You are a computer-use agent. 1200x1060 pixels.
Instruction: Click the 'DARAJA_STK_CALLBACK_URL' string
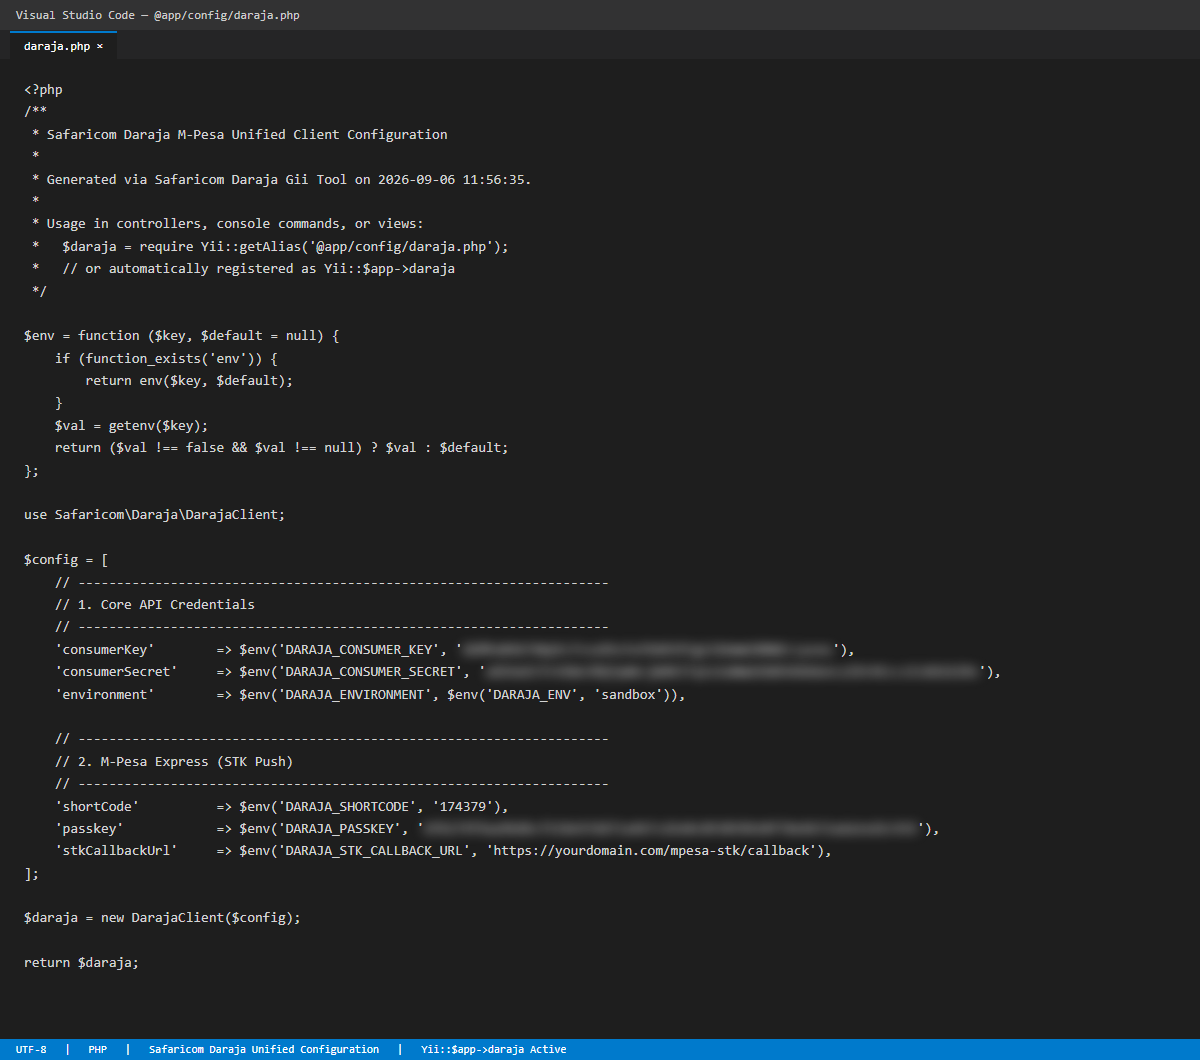tap(374, 851)
